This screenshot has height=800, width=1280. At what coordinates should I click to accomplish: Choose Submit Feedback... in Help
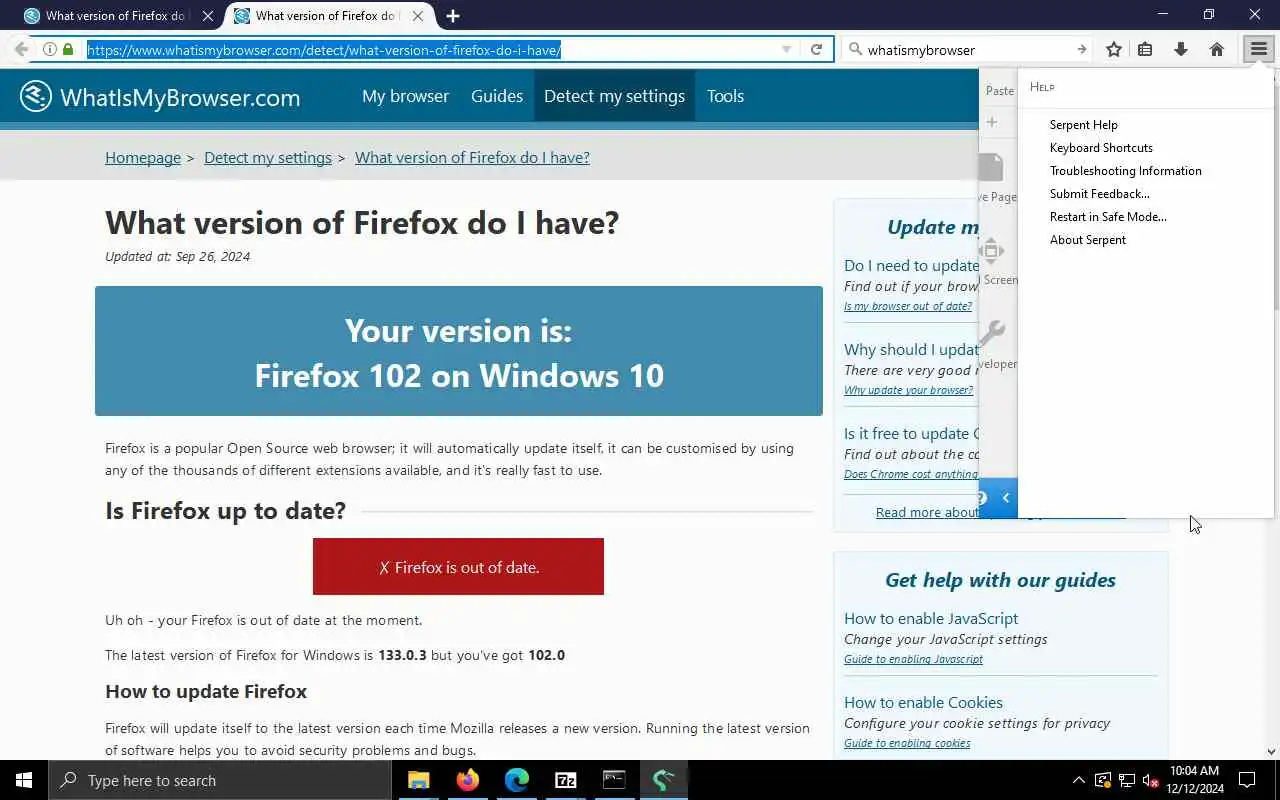(x=1100, y=194)
